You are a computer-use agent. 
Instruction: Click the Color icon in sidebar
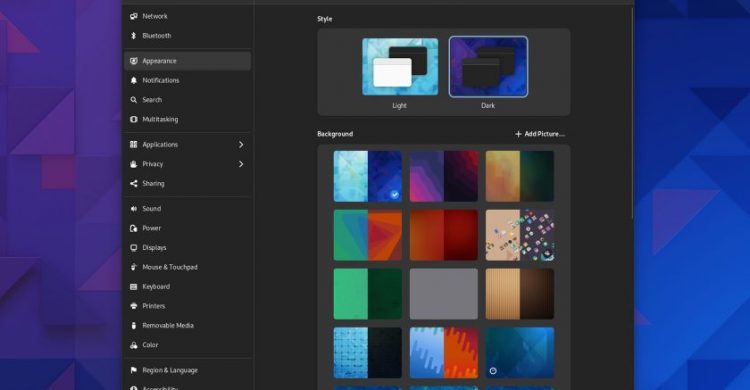(133, 345)
